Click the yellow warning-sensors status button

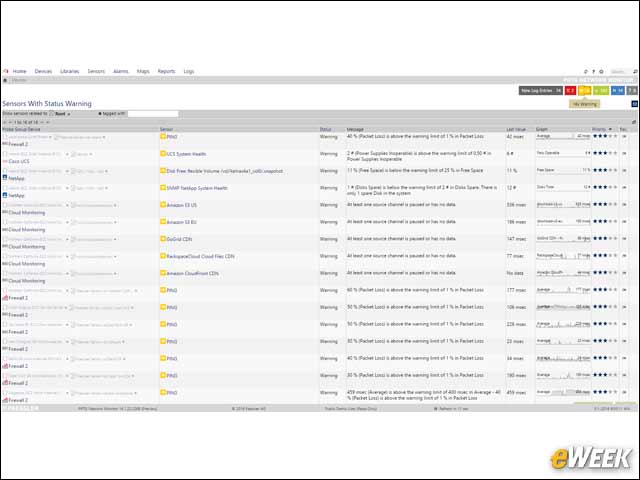pos(584,90)
